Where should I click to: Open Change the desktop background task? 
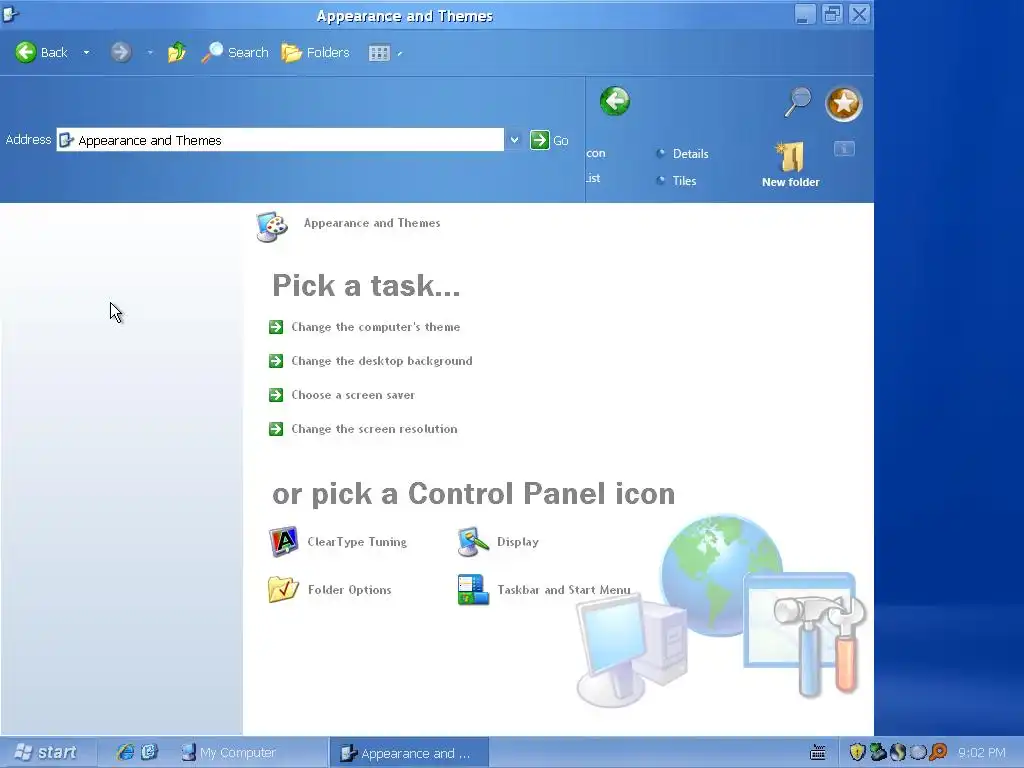381,360
